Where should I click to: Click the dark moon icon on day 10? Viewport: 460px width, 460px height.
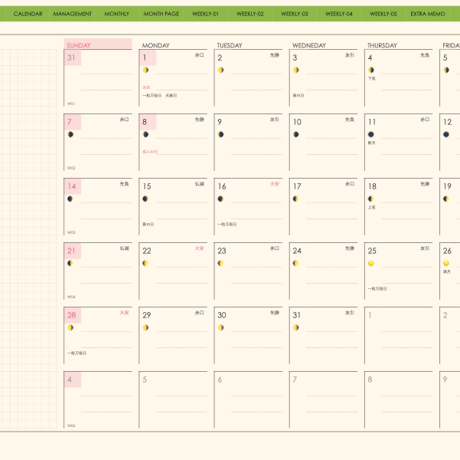[296, 134]
